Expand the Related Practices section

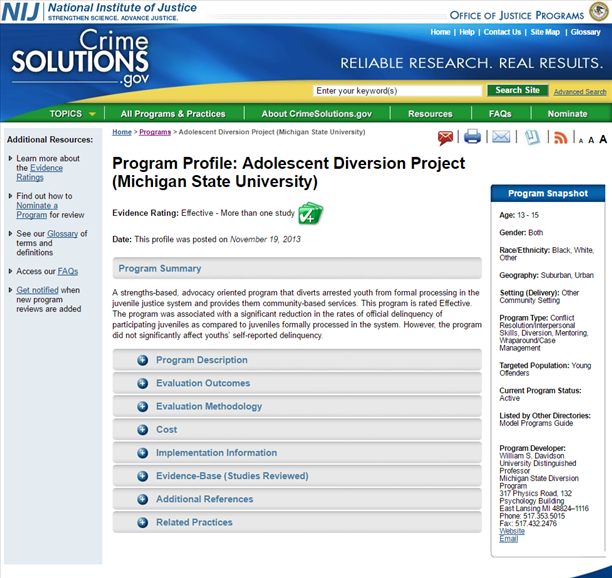[x=297, y=522]
